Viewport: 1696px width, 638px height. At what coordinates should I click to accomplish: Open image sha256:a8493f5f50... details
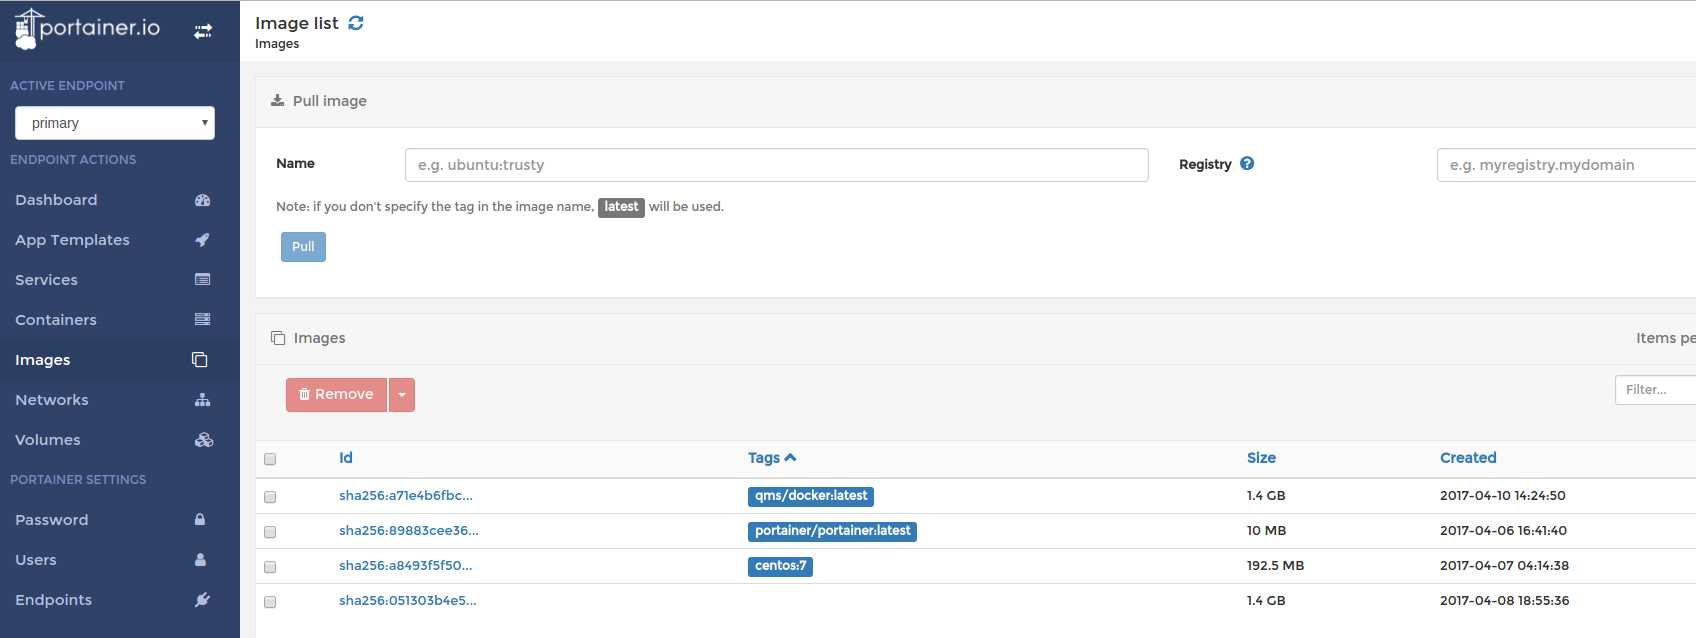[406, 566]
